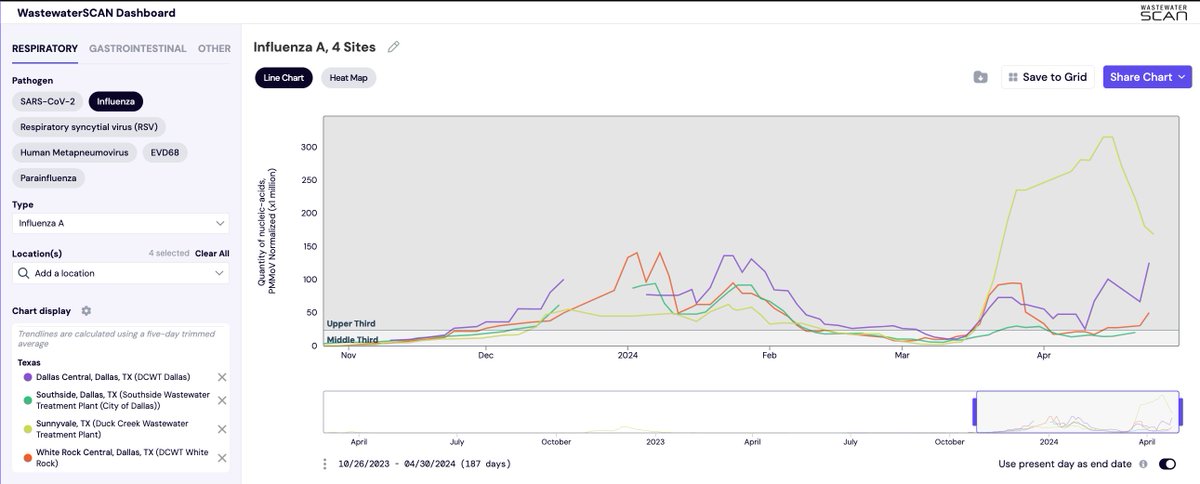Click Save to Grid button

click(x=1048, y=77)
